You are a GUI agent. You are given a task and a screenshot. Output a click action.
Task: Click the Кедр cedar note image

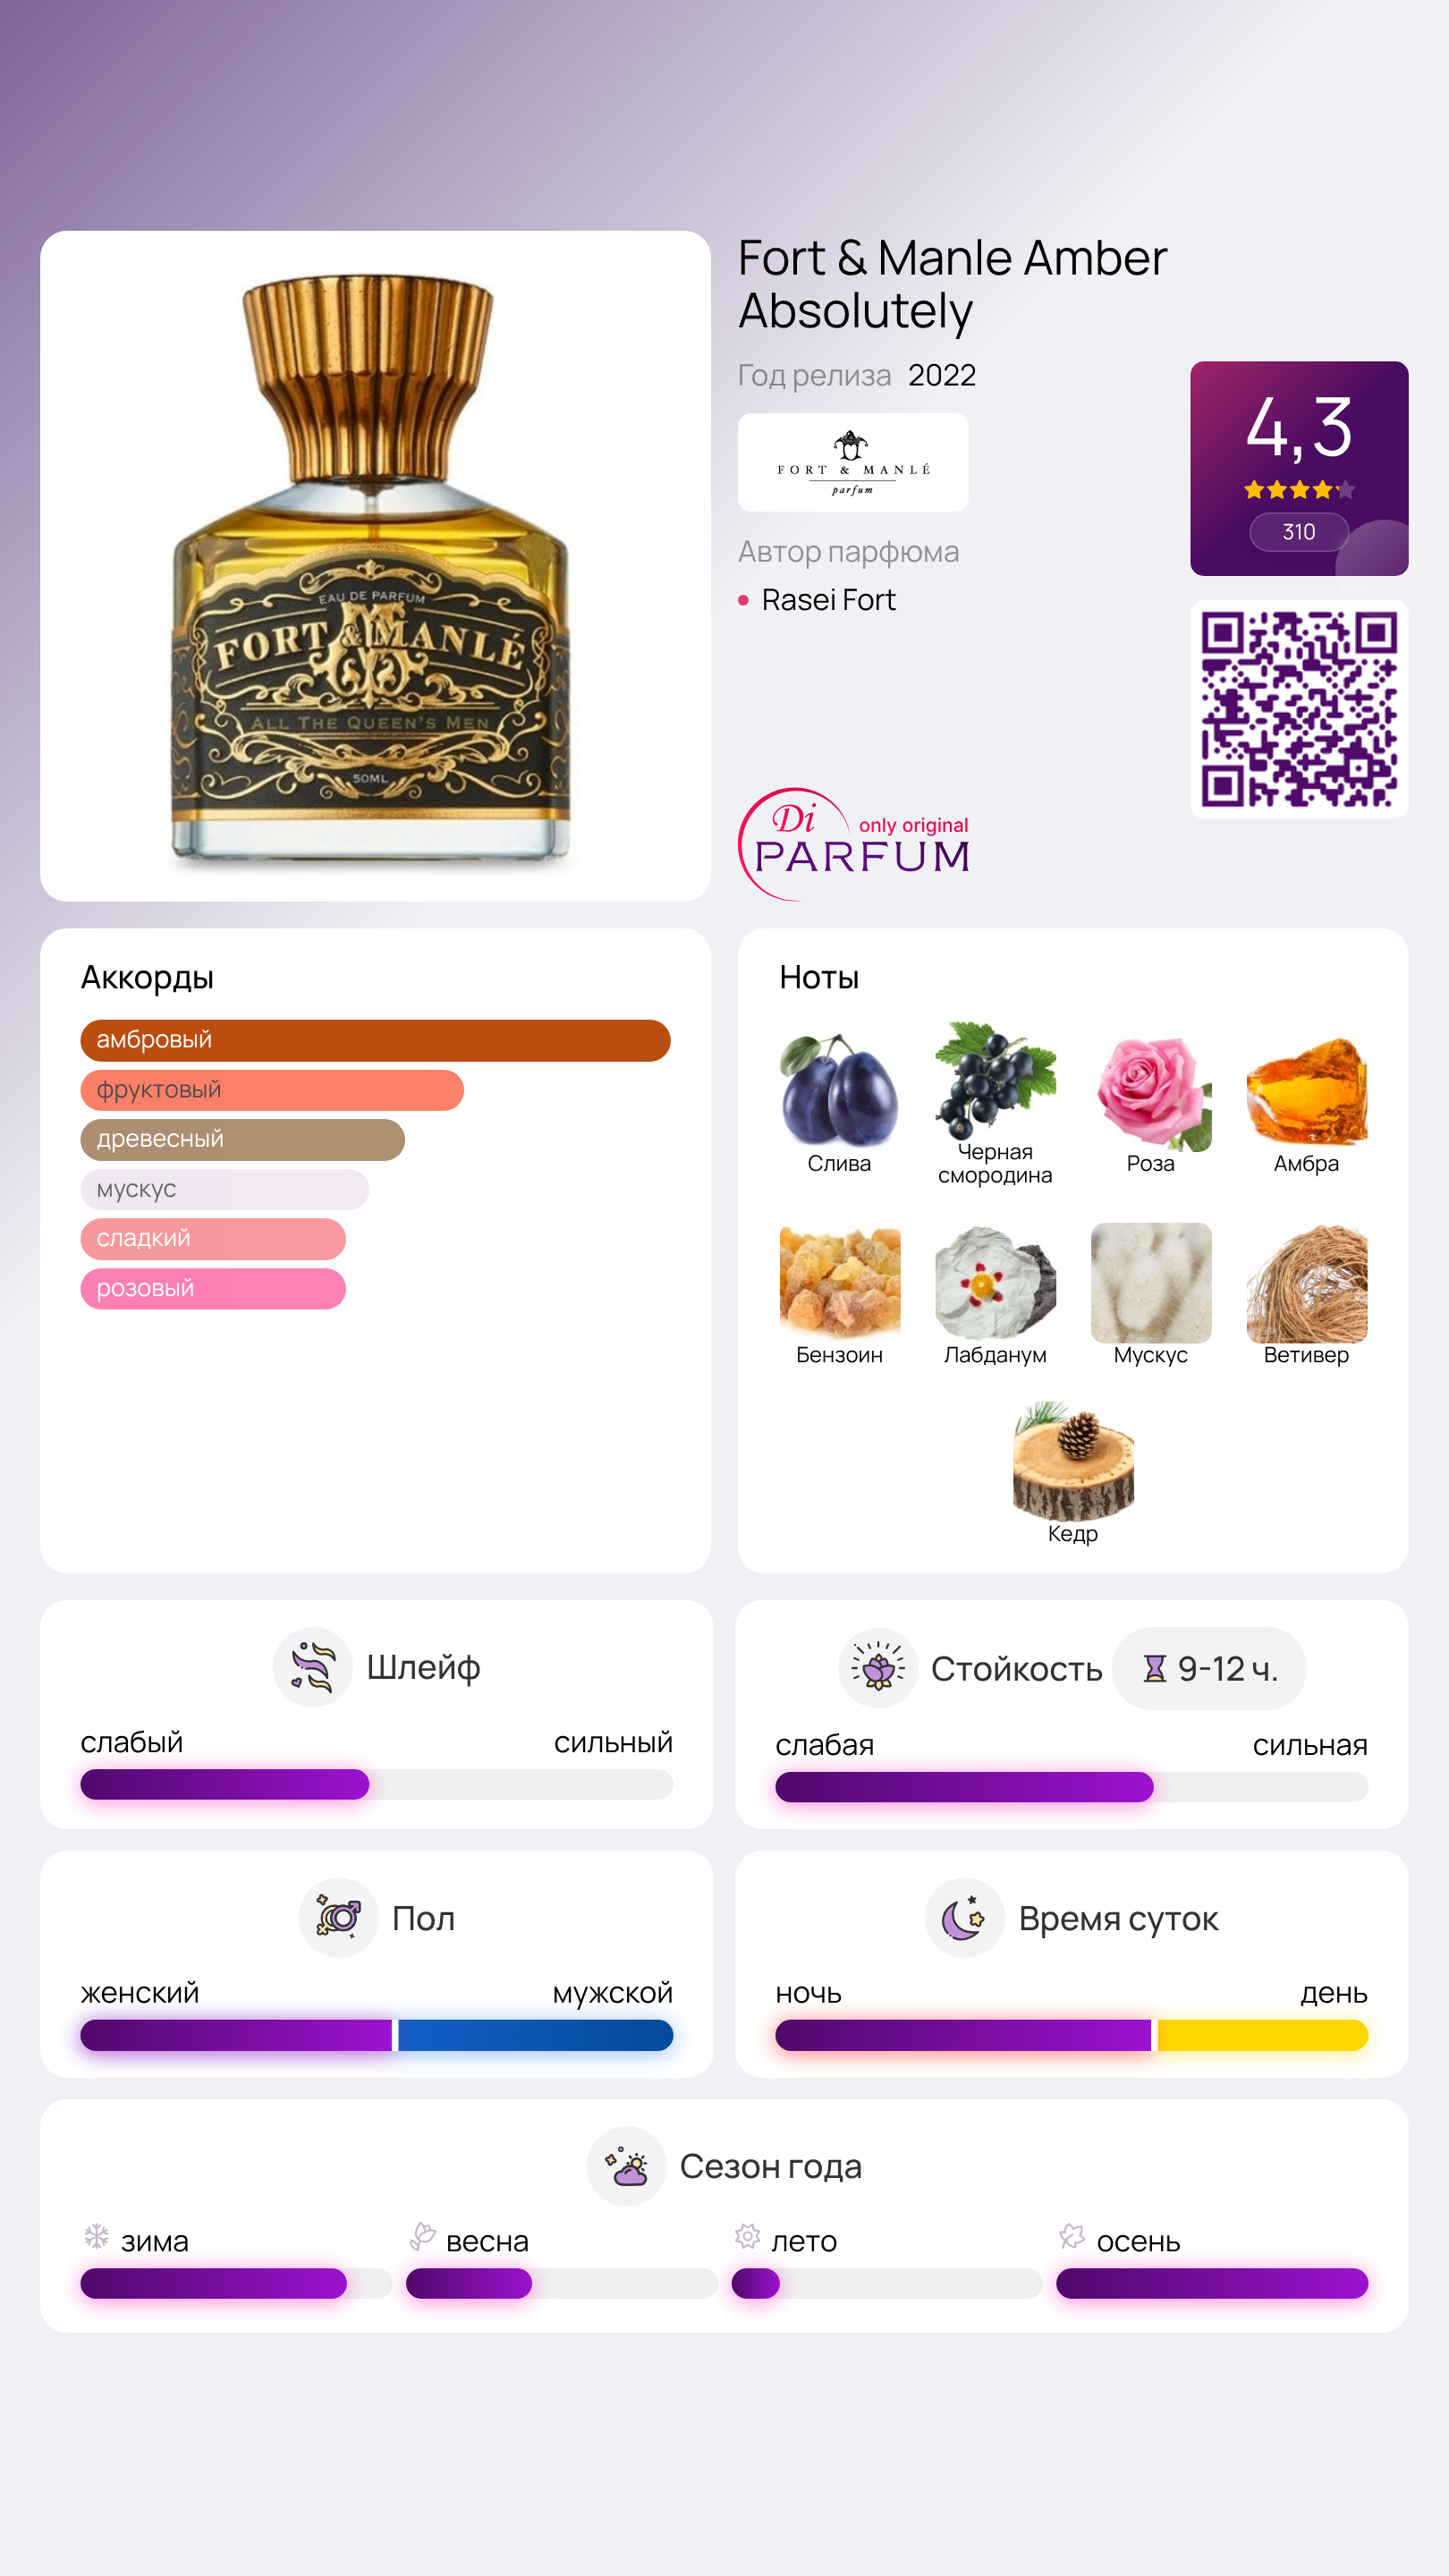pyautogui.click(x=1073, y=1461)
